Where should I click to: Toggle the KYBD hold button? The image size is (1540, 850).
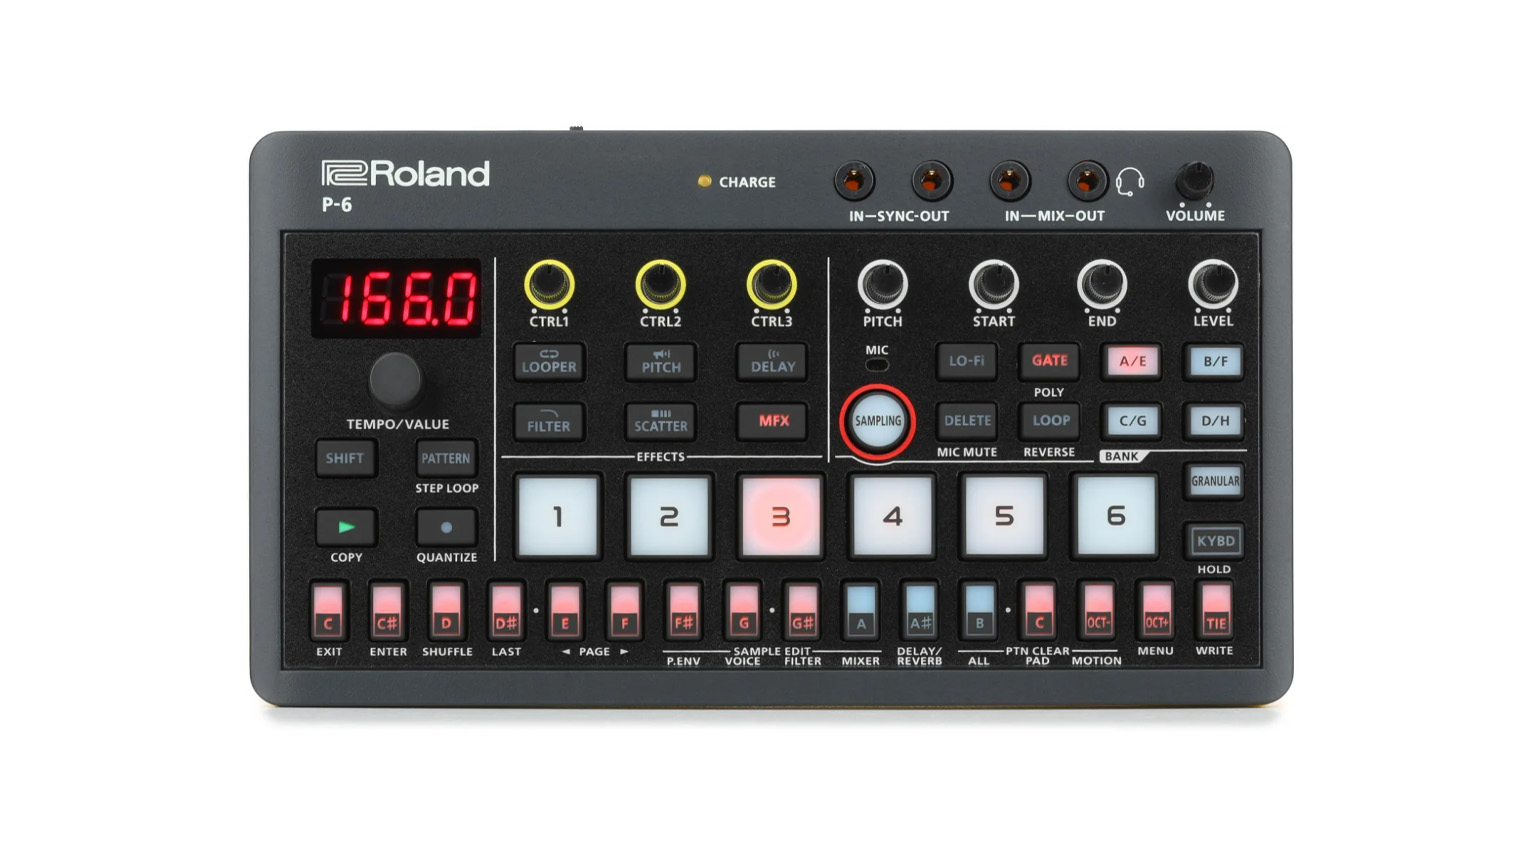(1215, 541)
